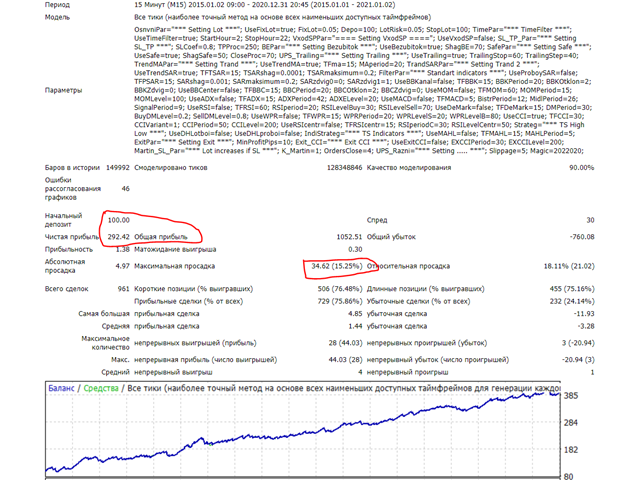Click the 'Баланс' chart legend label
This screenshot has width=640, height=480.
(x=61, y=388)
